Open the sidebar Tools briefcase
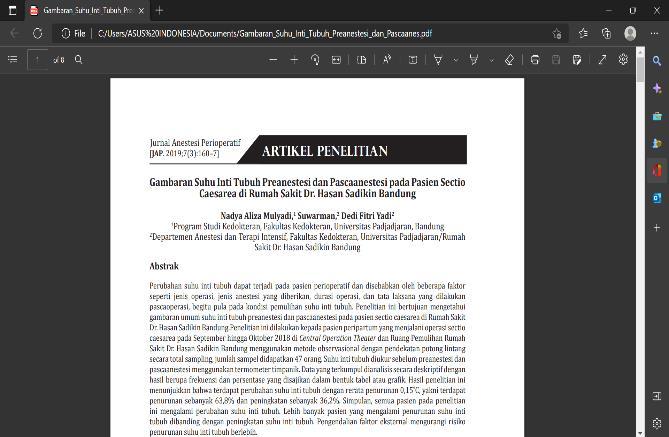 [657, 116]
